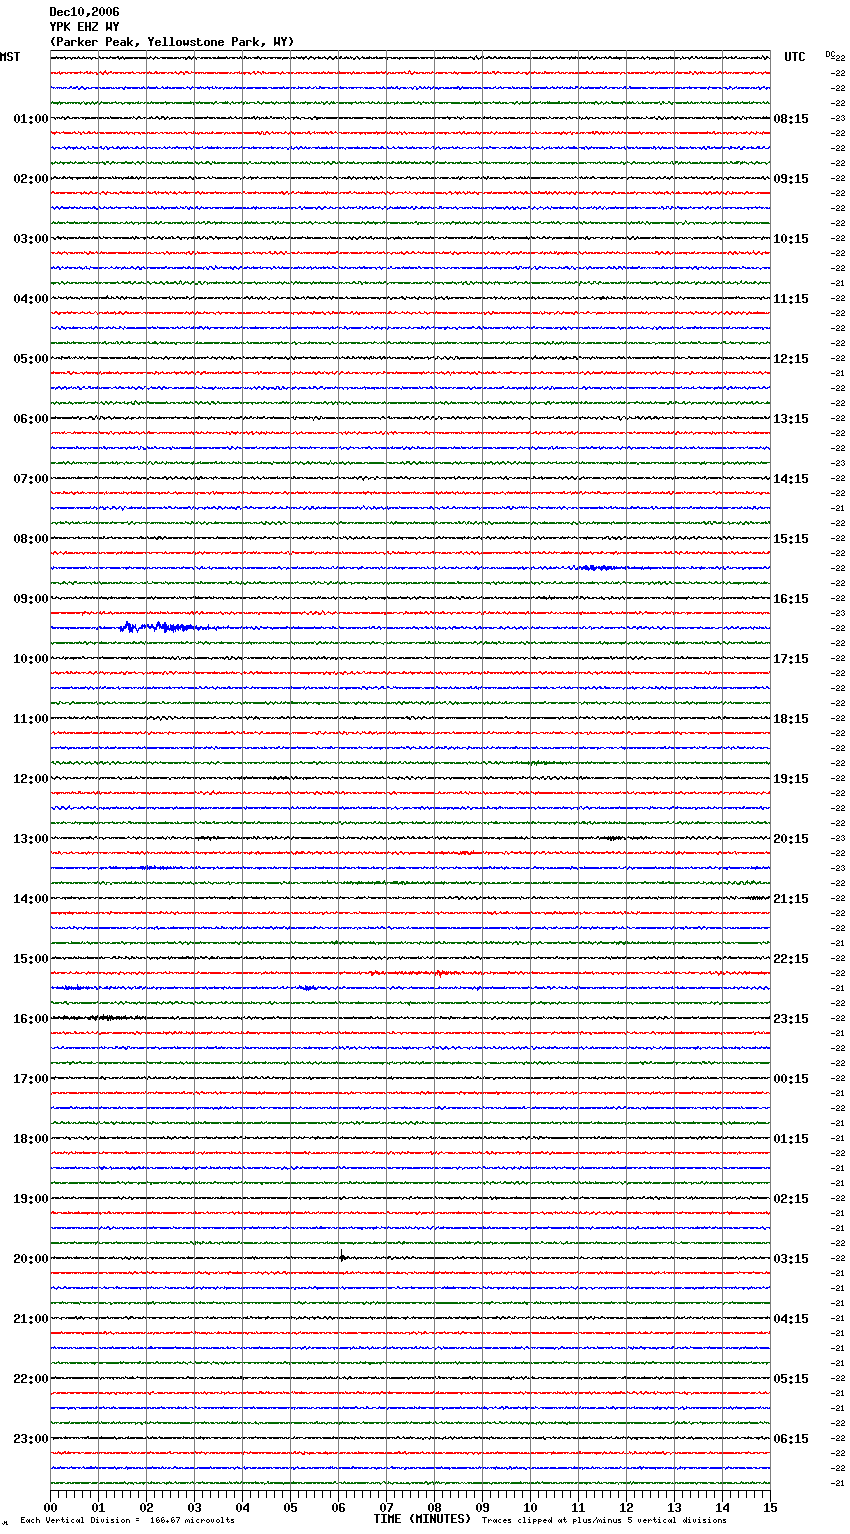850x1534 pixels.
Task: Click the date header 'Dec10,2006'
Action: point(84,12)
